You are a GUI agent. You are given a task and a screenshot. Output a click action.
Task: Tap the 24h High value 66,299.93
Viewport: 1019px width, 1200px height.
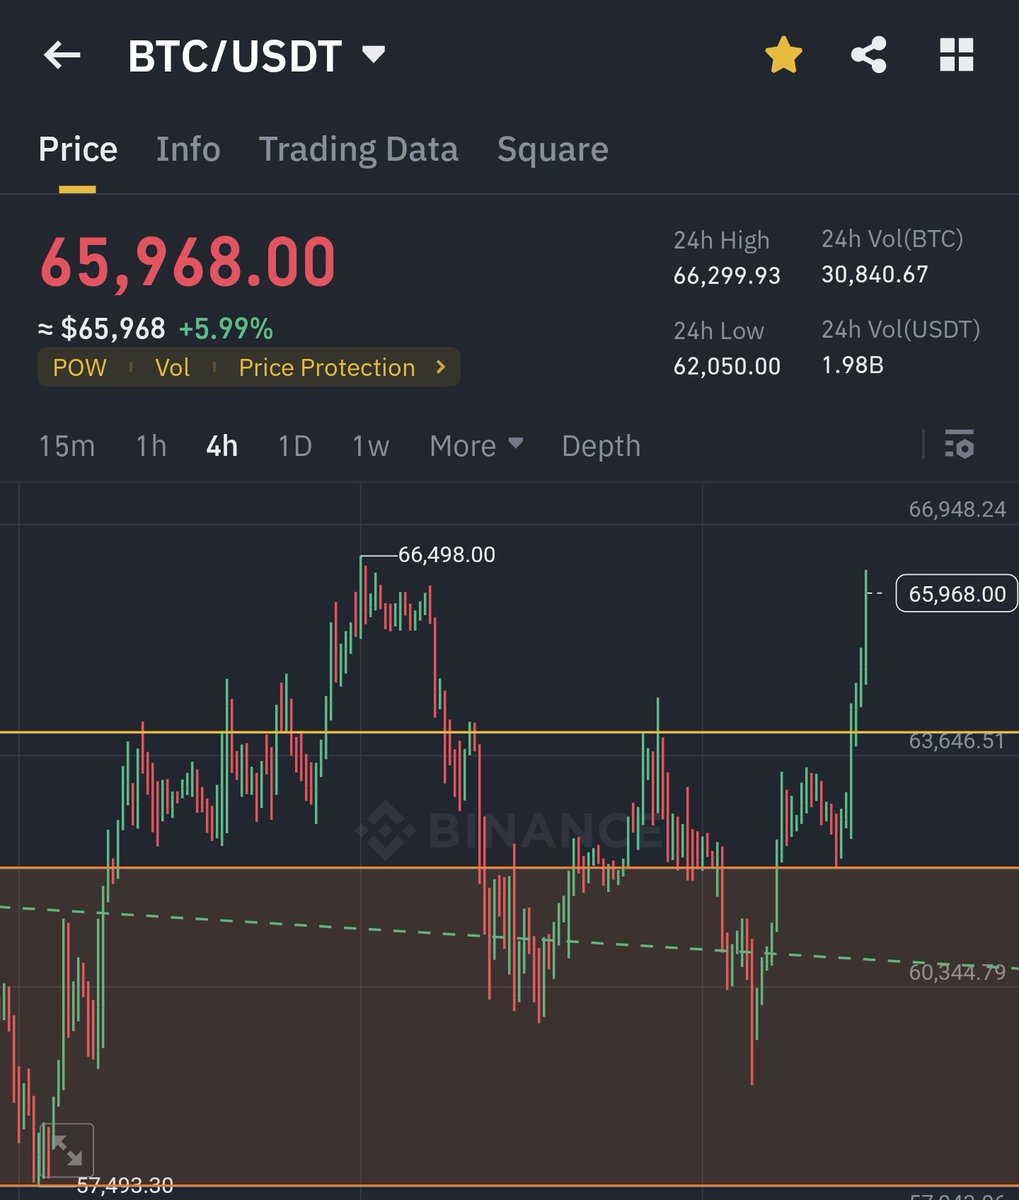pyautogui.click(x=727, y=276)
